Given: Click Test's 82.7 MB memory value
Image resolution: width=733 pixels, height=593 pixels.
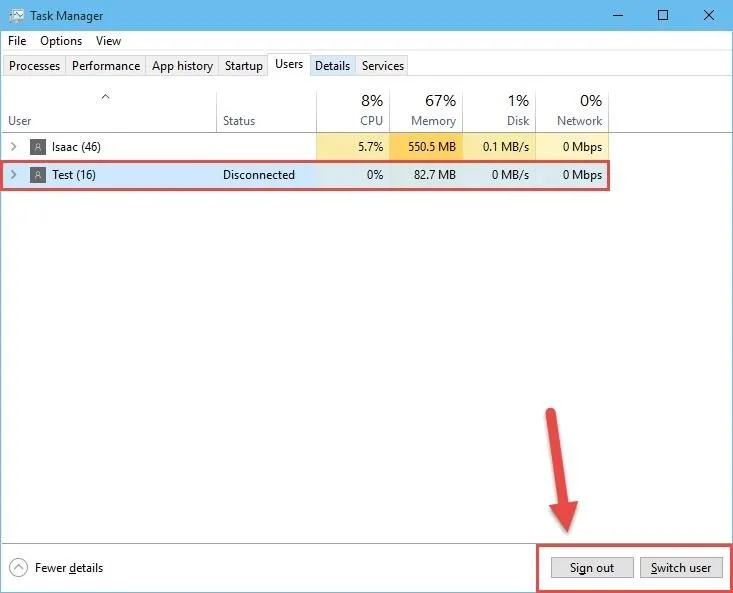Looking at the screenshot, I should (434, 175).
